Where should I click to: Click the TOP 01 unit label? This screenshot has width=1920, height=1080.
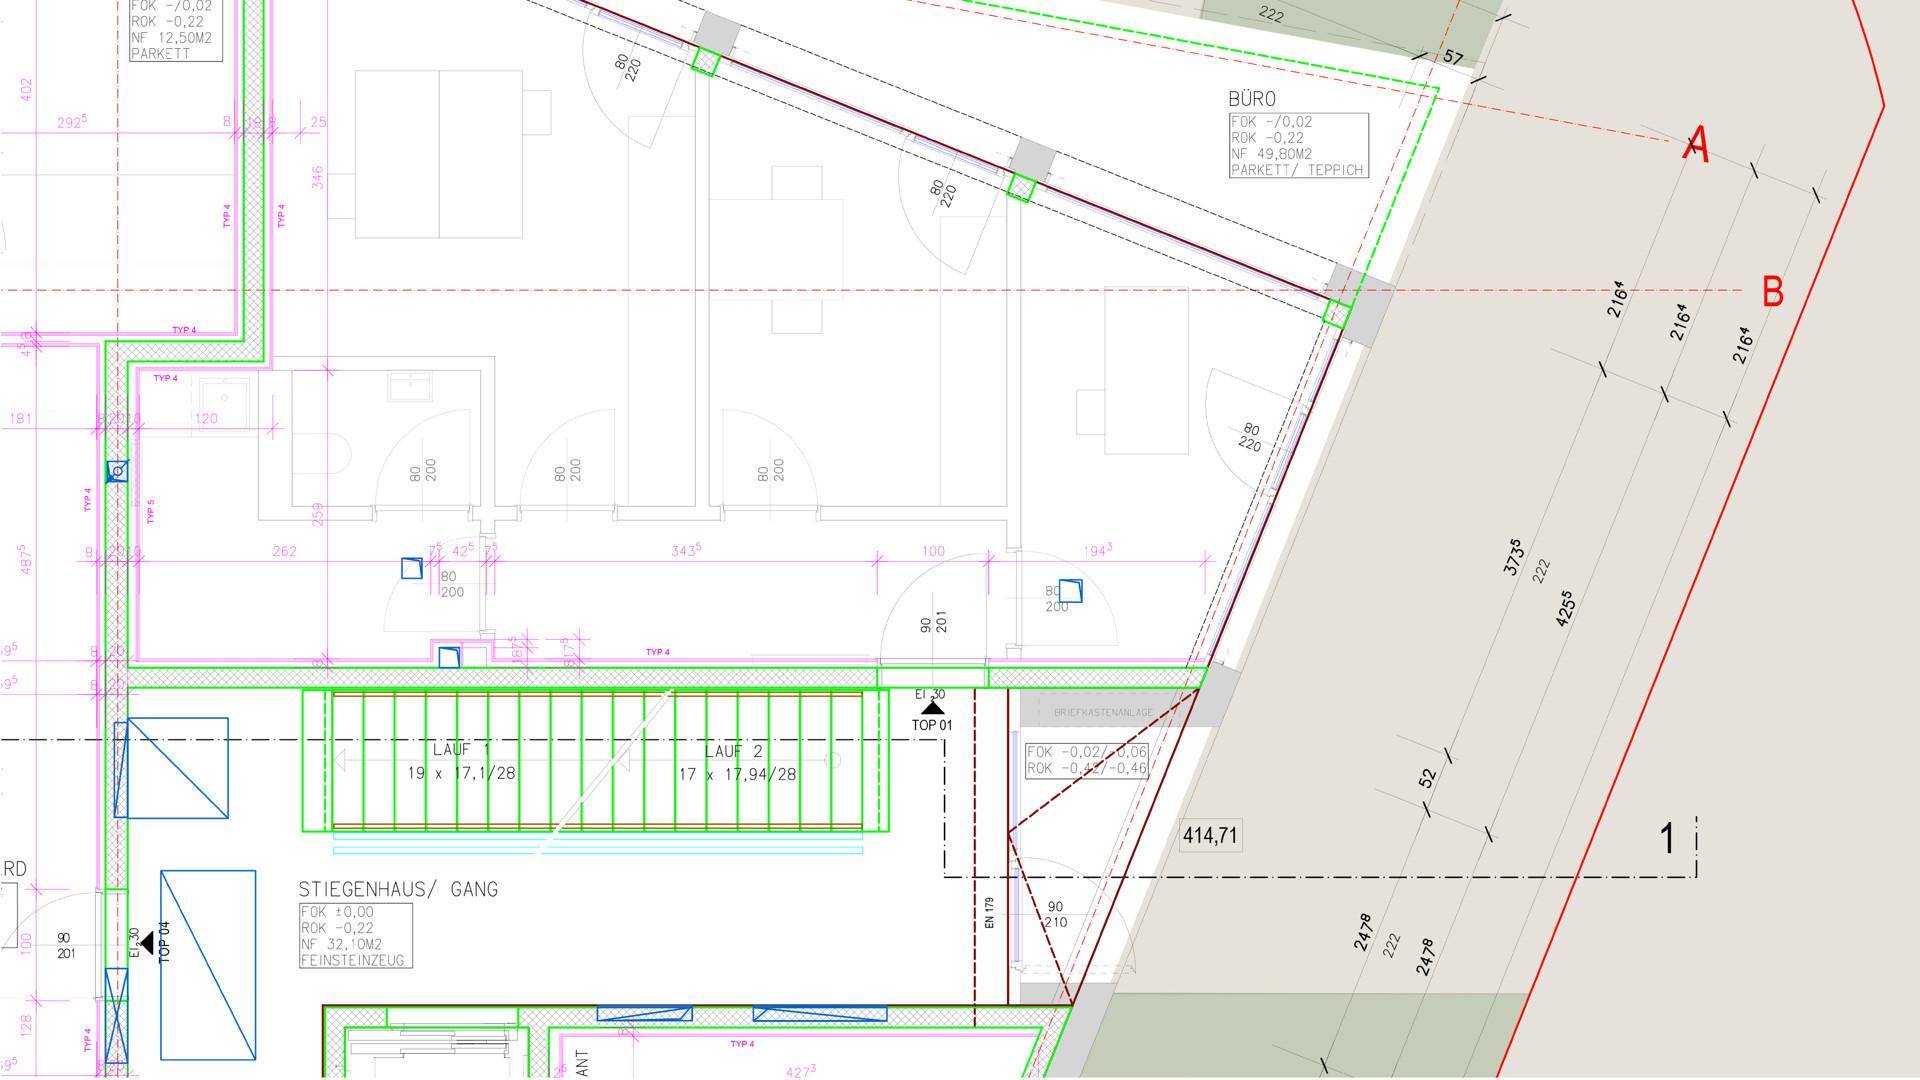pyautogui.click(x=932, y=725)
